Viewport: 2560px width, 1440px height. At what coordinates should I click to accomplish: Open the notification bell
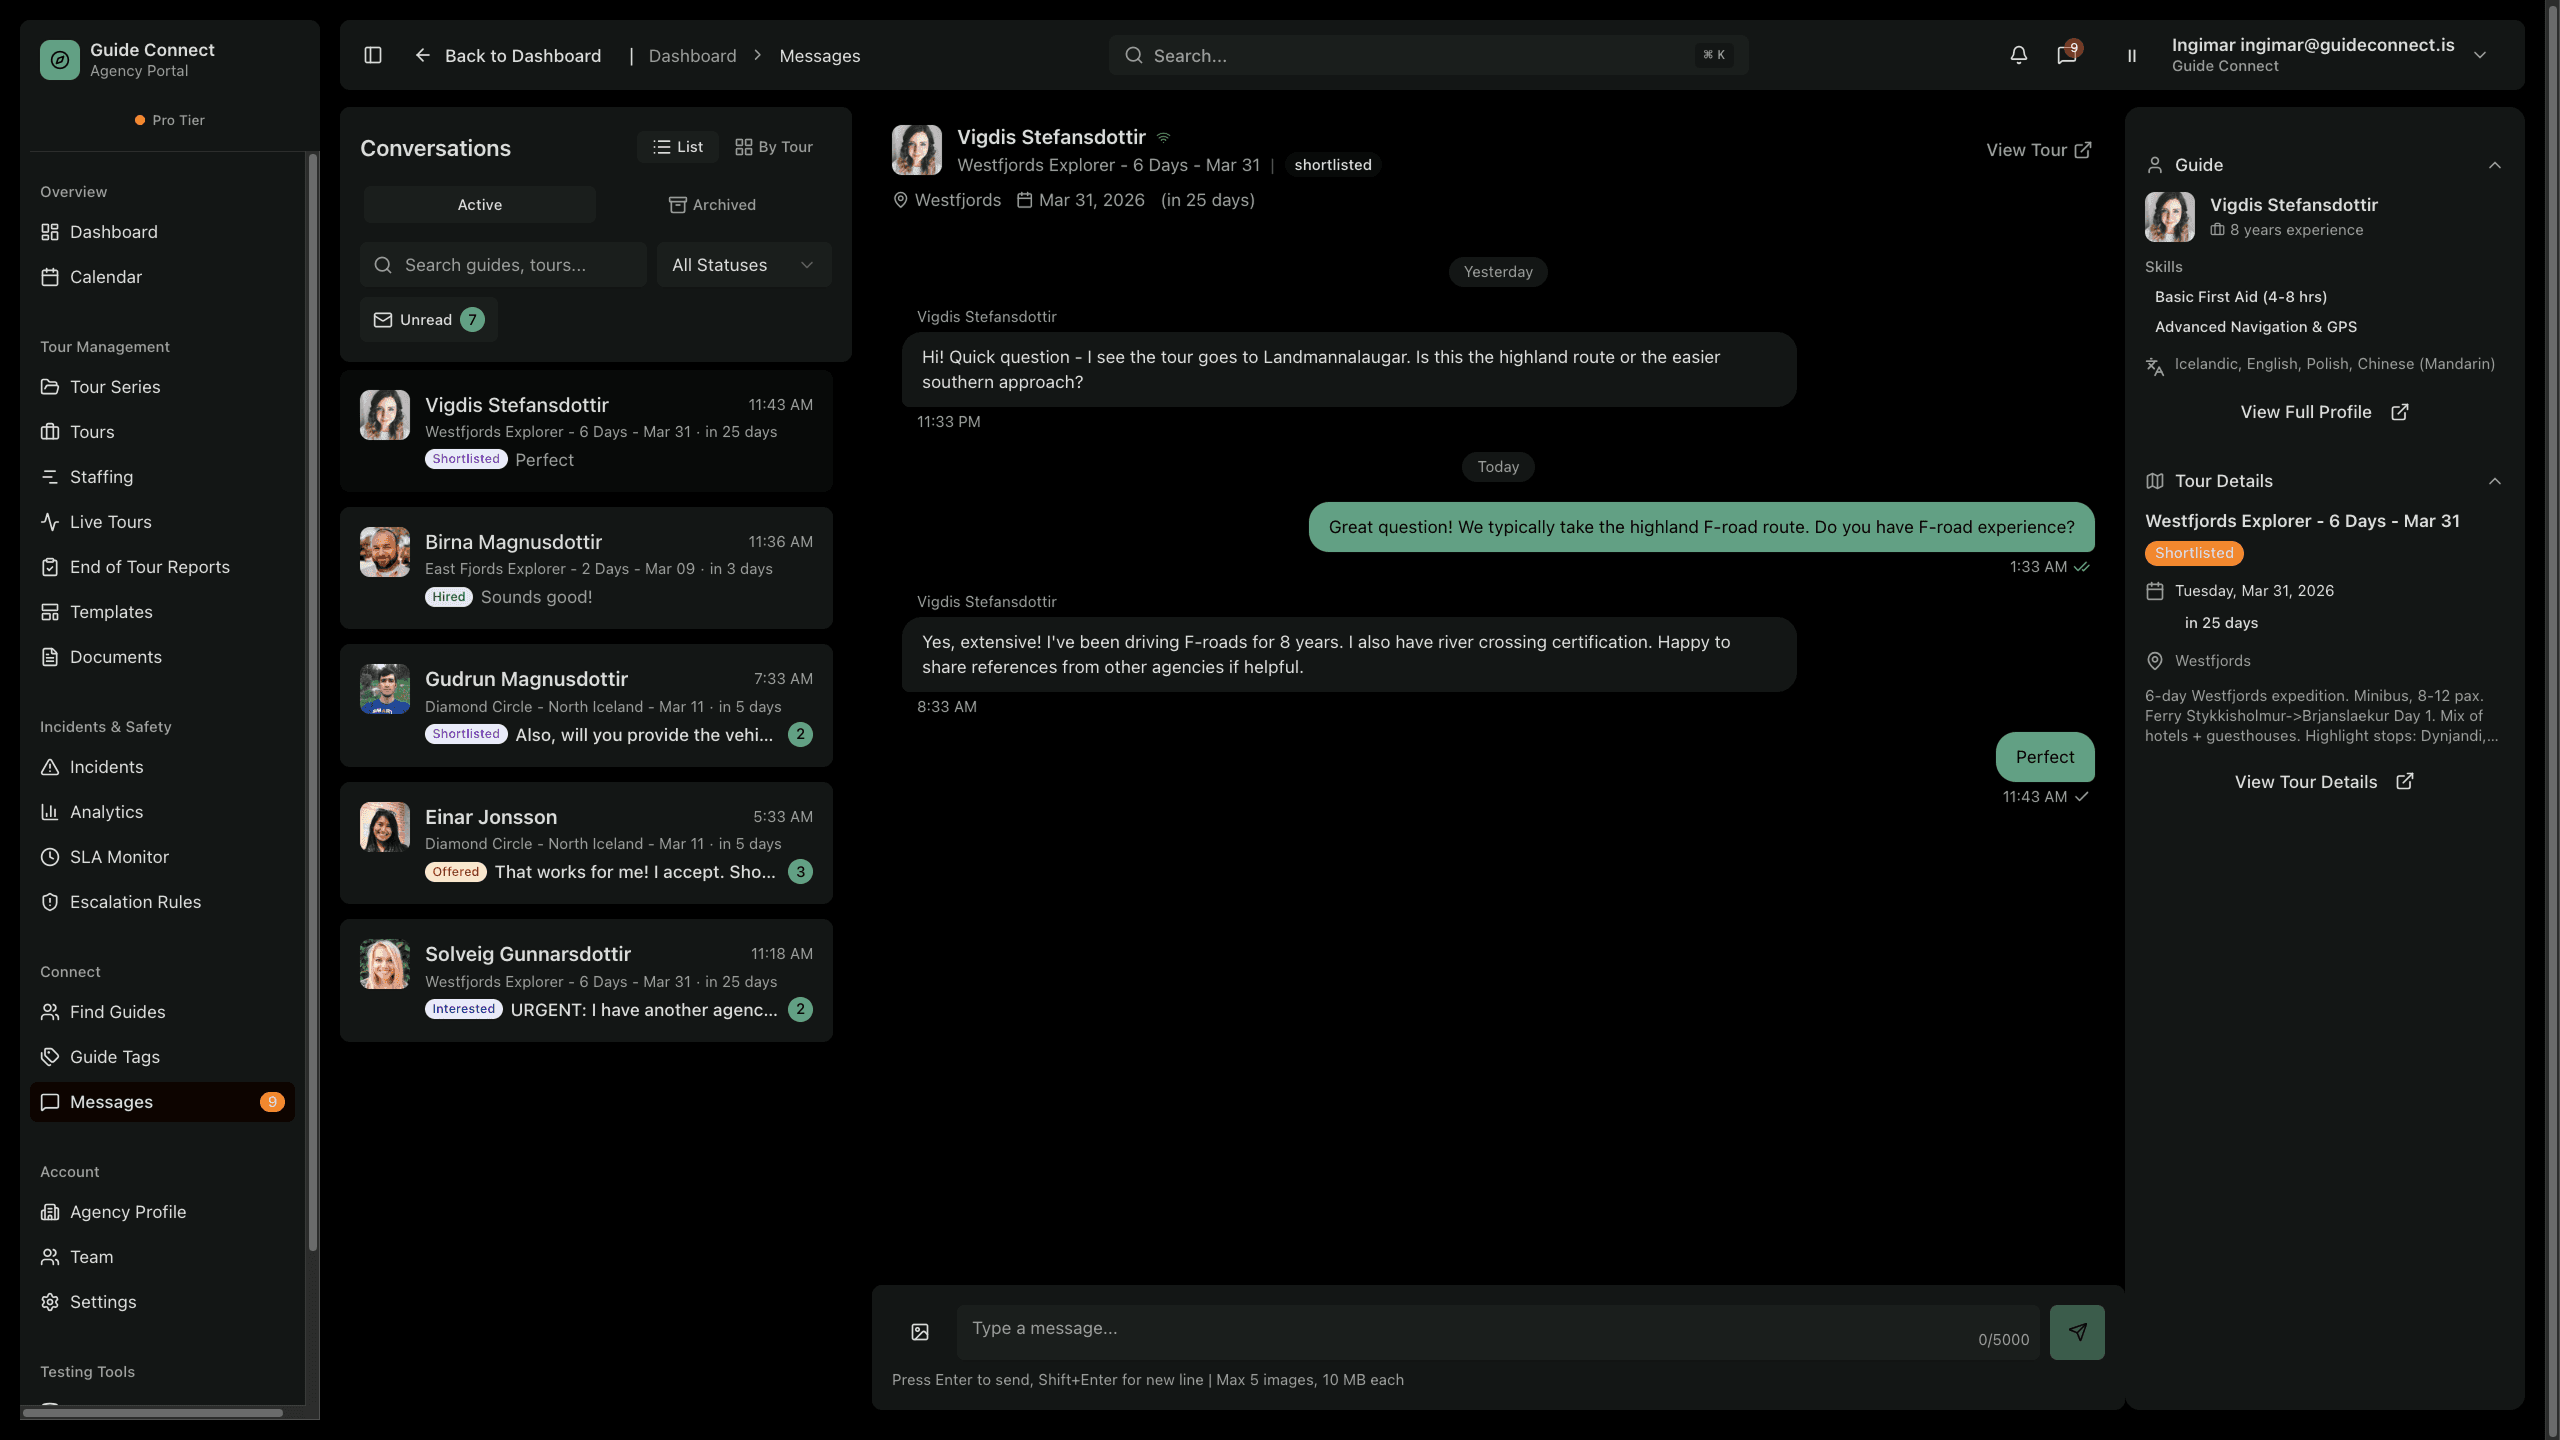click(2018, 55)
